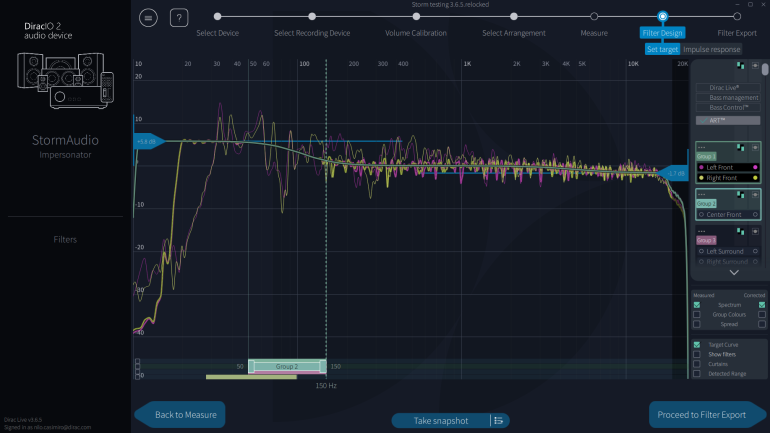Go to the Filter Export step

click(x=737, y=16)
